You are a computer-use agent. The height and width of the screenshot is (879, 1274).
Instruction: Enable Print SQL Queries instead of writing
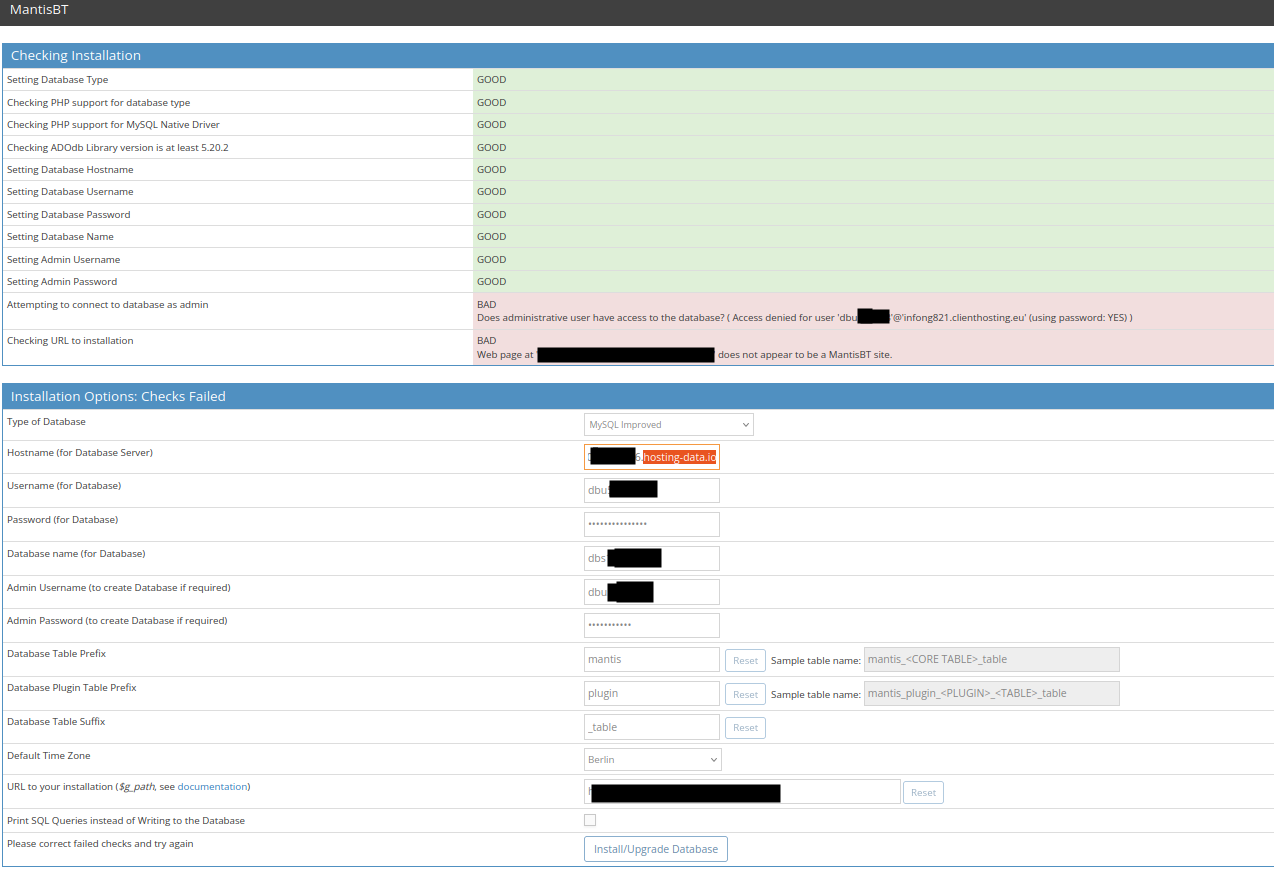pos(589,819)
